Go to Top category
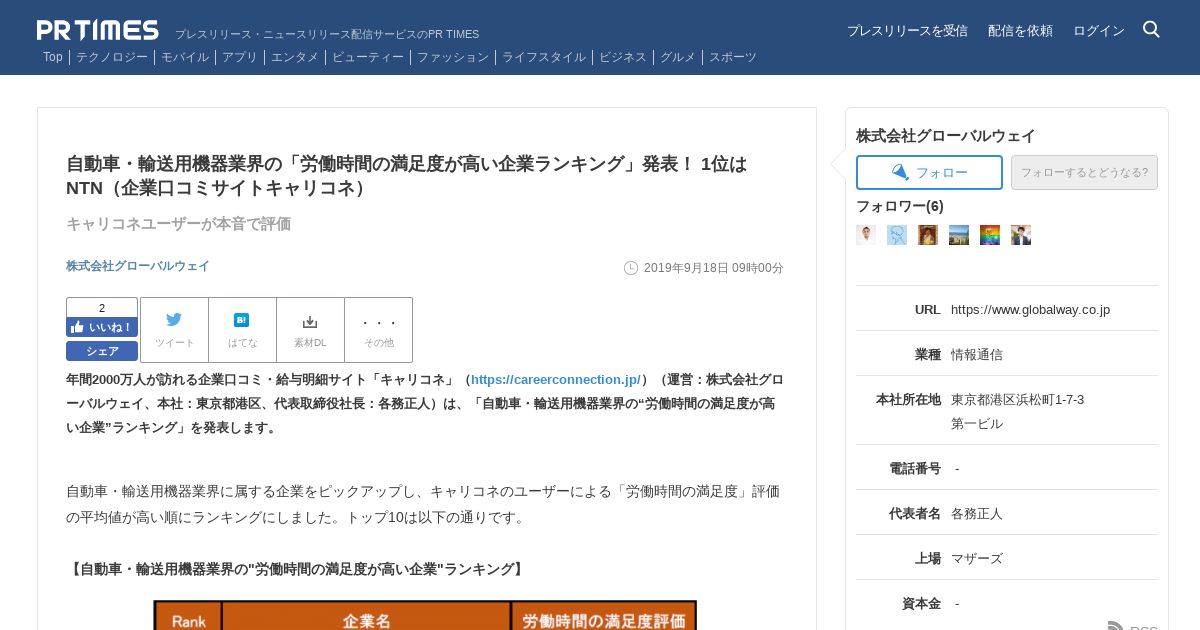 point(53,57)
